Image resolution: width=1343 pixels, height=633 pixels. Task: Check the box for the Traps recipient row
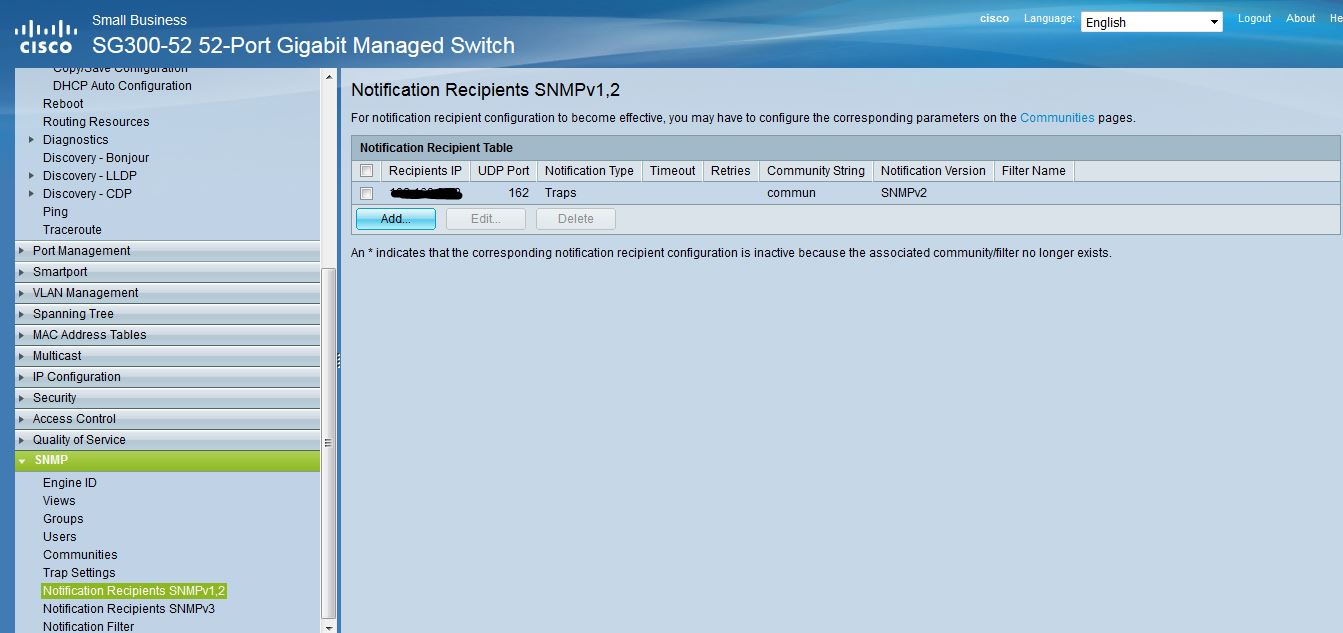tap(366, 193)
